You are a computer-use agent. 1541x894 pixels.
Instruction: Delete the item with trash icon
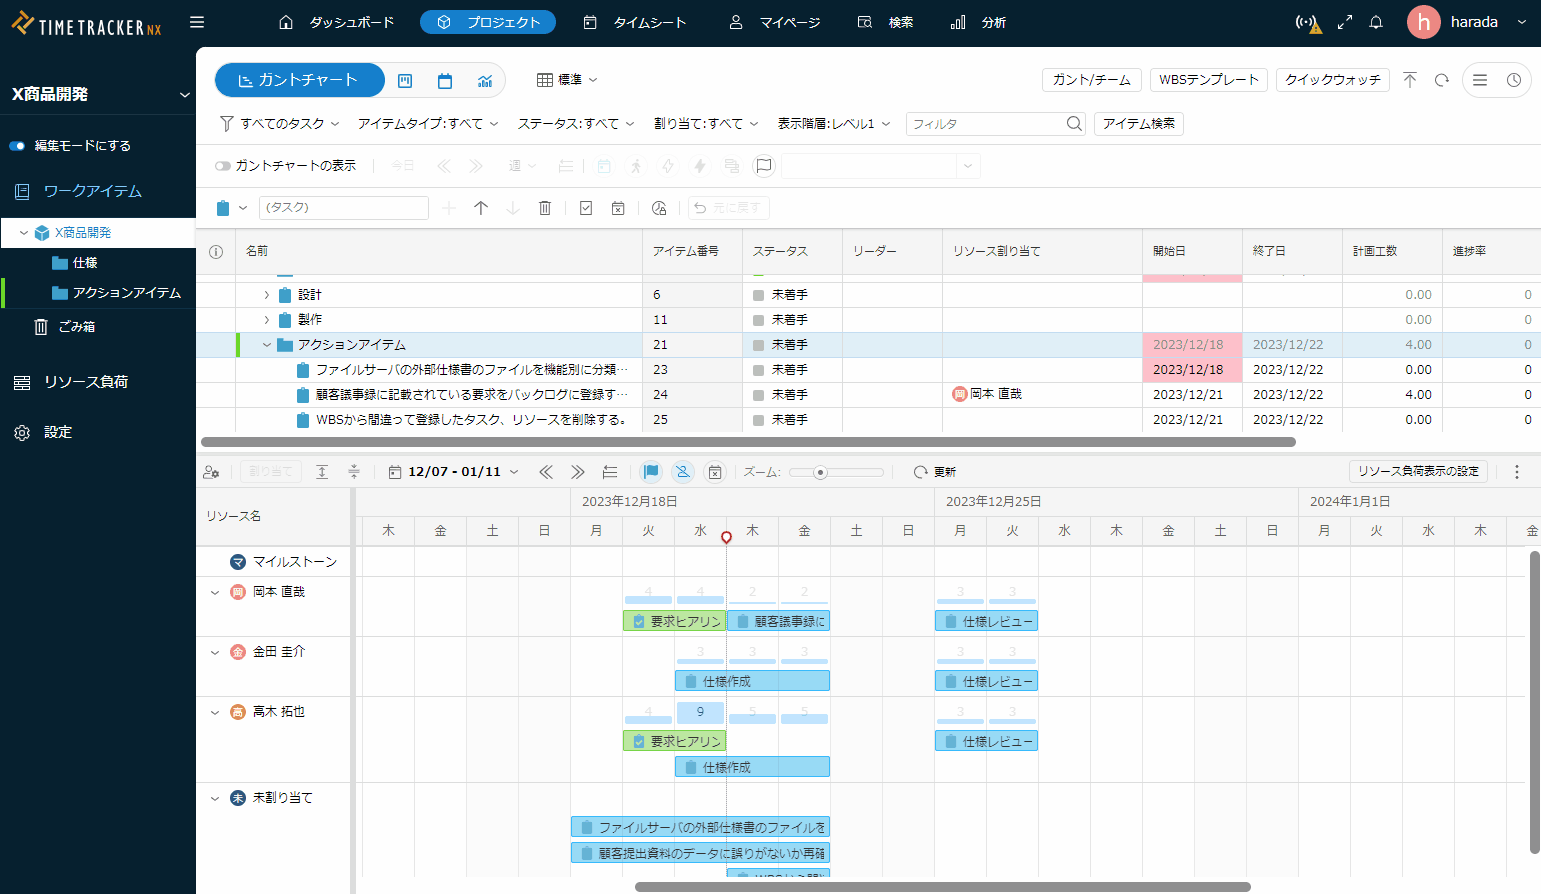coord(545,208)
